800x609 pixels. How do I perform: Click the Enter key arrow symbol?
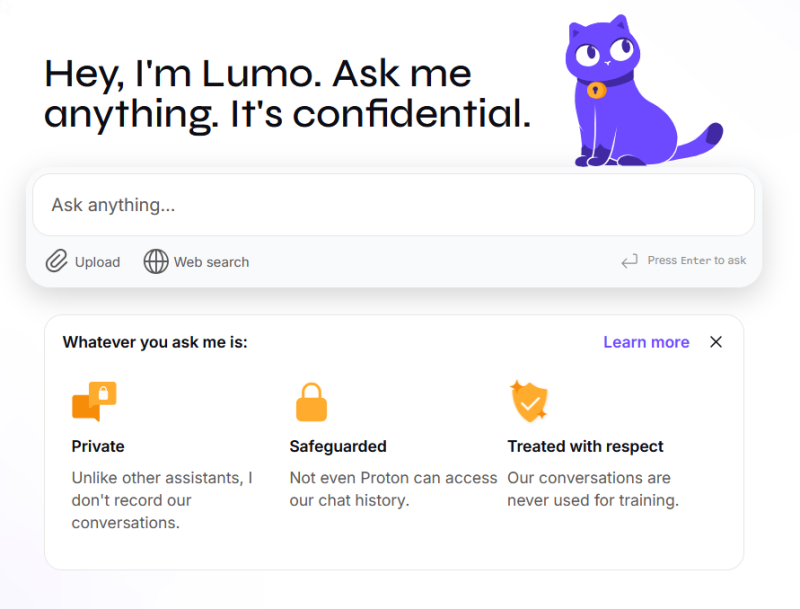click(629, 260)
